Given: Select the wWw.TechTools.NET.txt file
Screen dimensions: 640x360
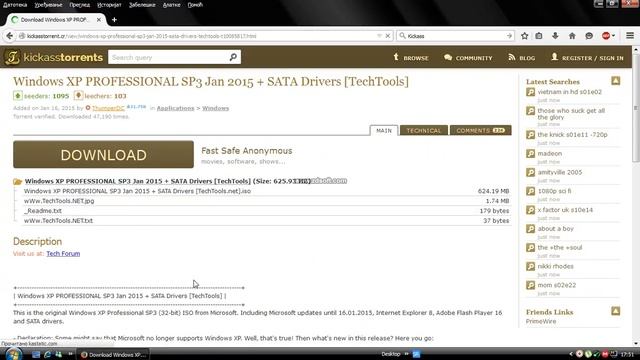Looking at the screenshot, I should point(58,220).
